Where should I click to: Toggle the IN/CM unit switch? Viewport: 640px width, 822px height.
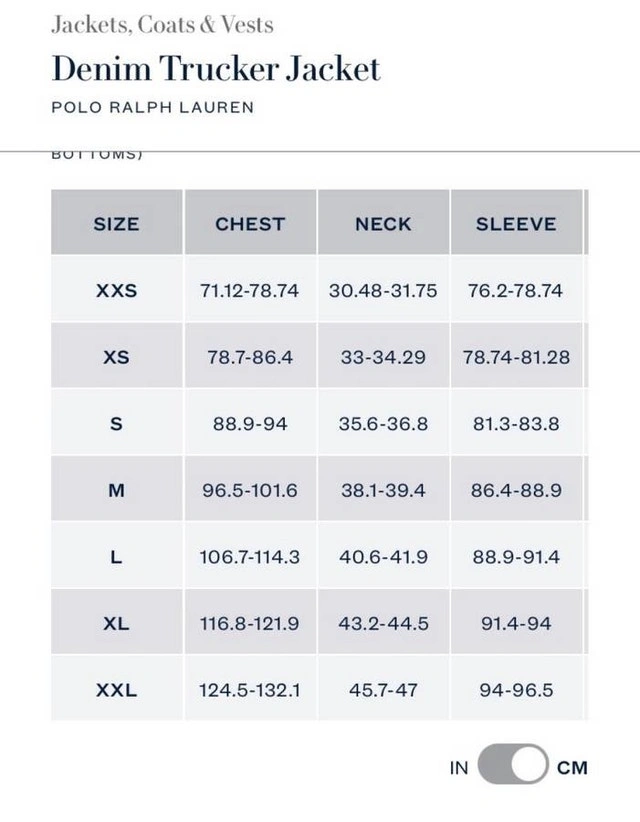[x=513, y=767]
